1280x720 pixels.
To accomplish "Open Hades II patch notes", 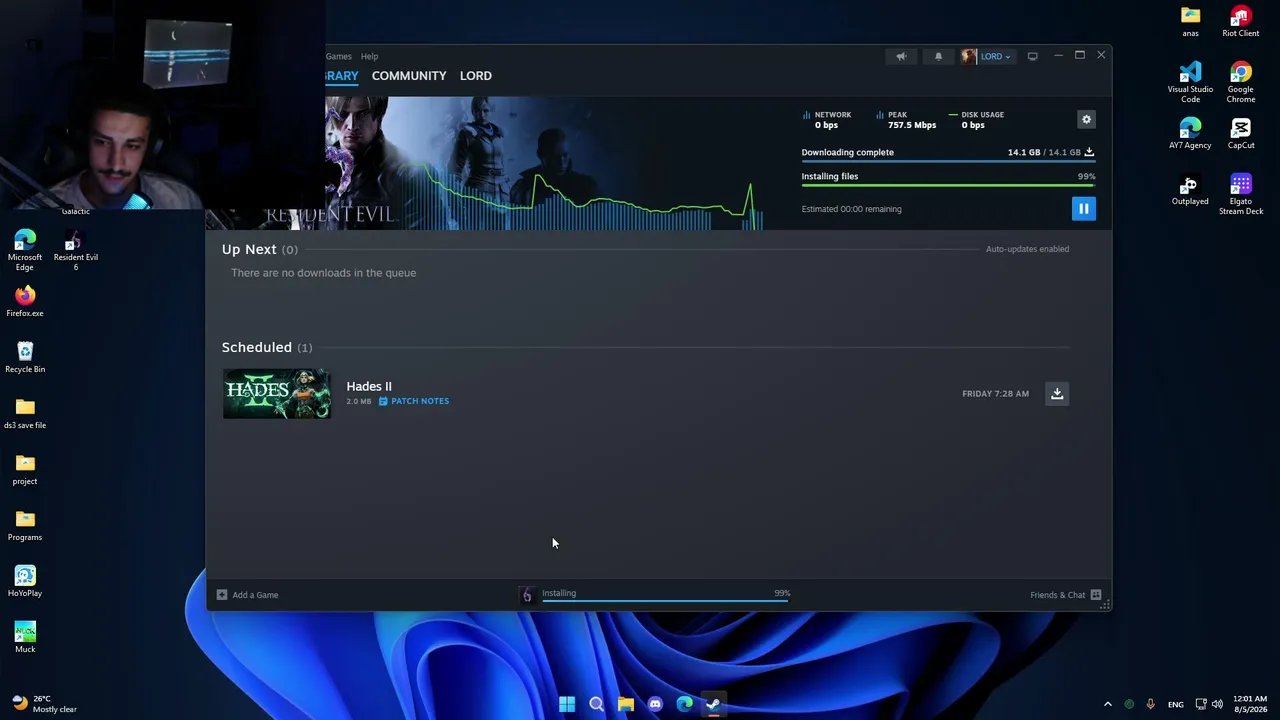I will tap(413, 401).
